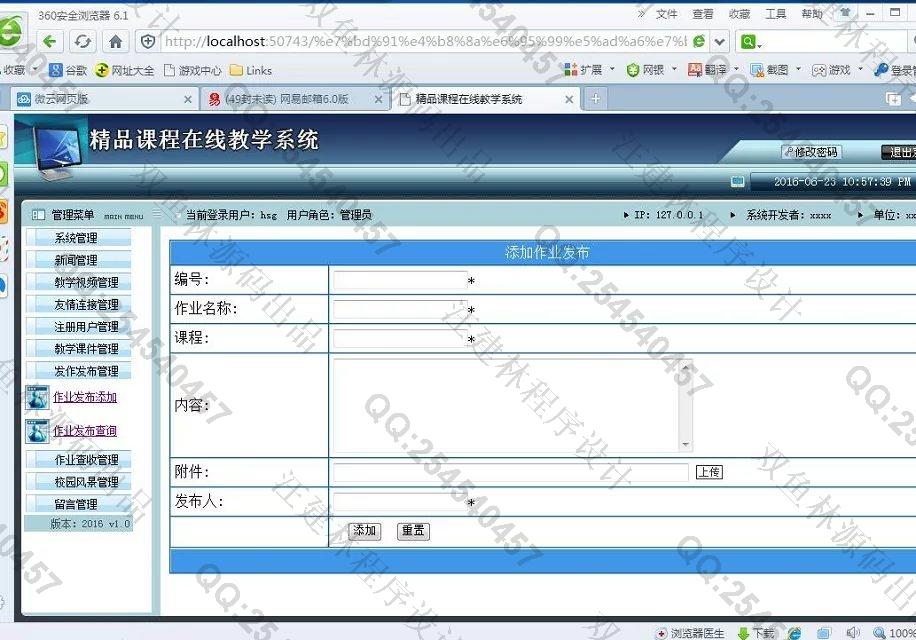Expand the 注册用户管理 menu
The height and width of the screenshot is (640, 916).
pyautogui.click(x=78, y=326)
